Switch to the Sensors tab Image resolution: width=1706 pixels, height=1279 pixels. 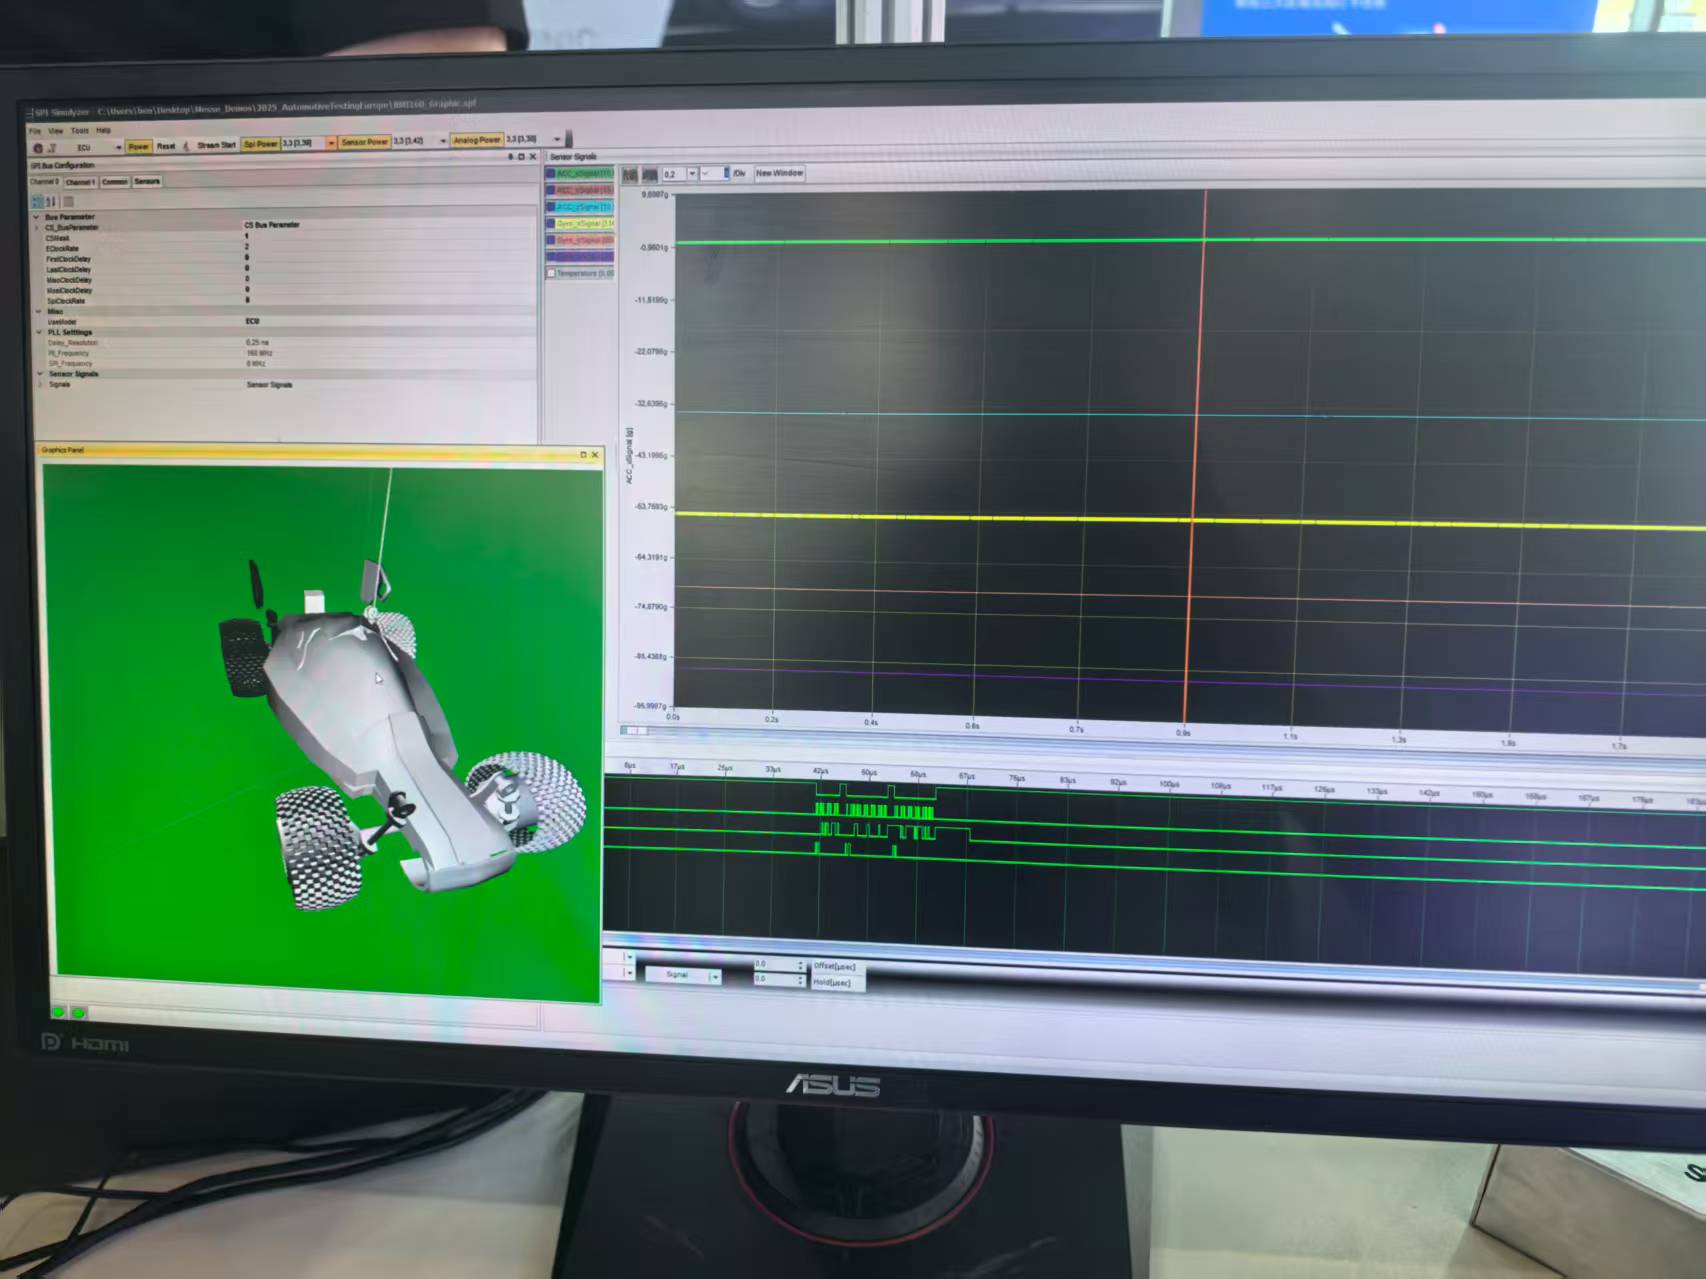(147, 181)
